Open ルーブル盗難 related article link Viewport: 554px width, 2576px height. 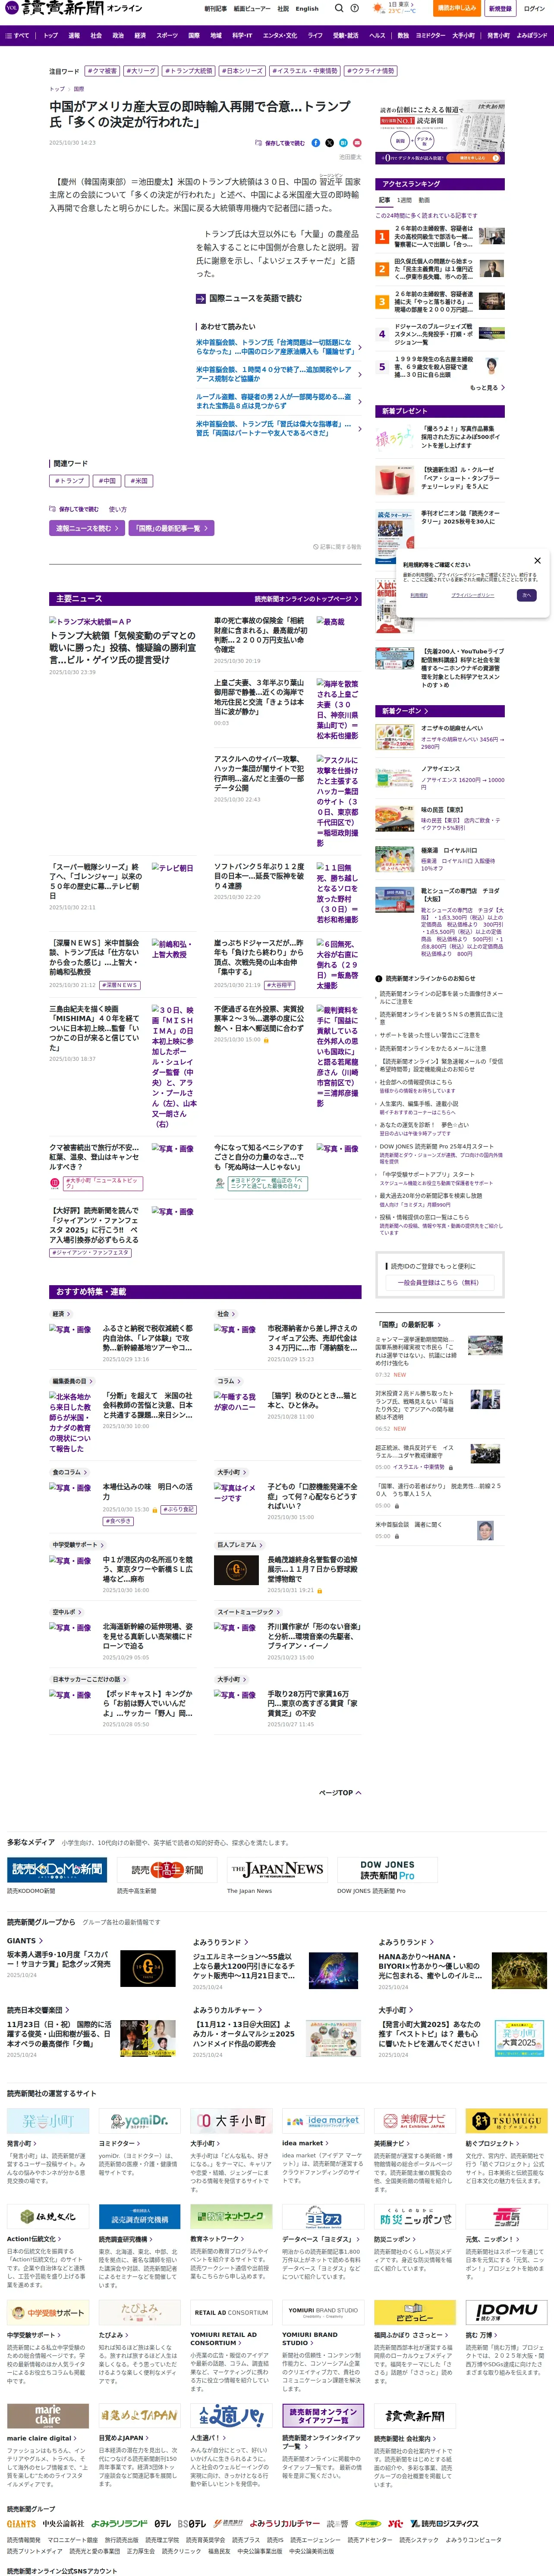click(x=274, y=401)
